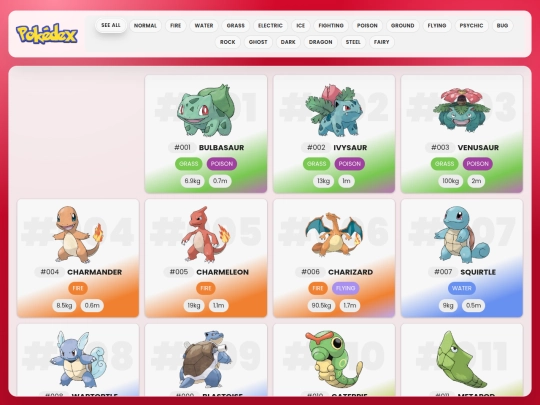Filter by Water type

pos(204,25)
